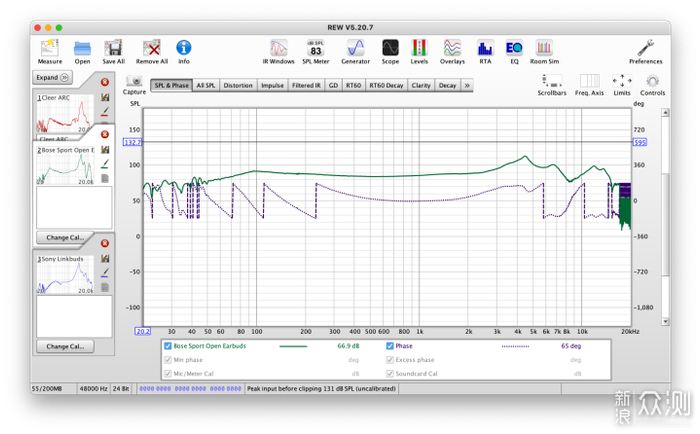Open the EQ window
This screenshot has width=700, height=434.
pos(514,47)
